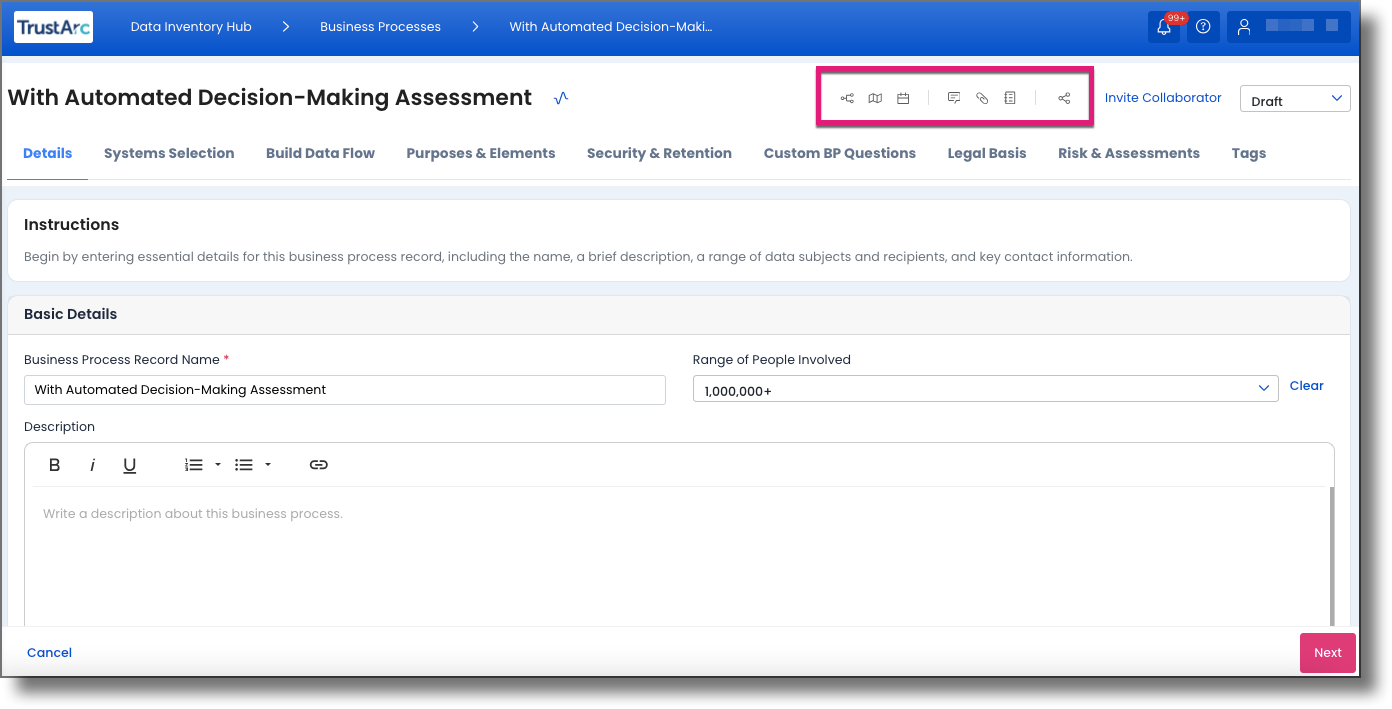Screen dimensions: 1392x709
Task: Click the share icon at the toolbar's right end
Action: 1062,97
